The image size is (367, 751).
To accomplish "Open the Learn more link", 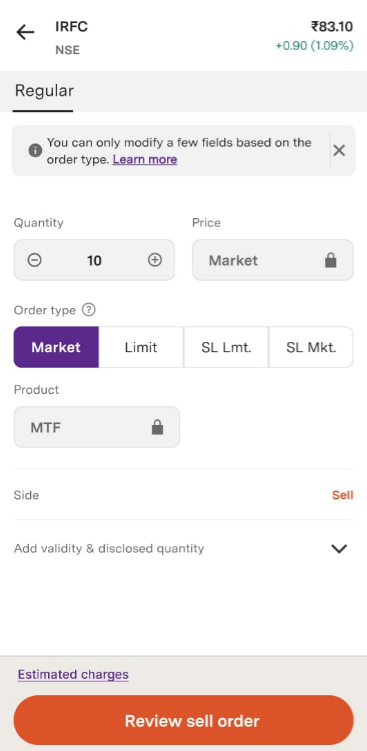I will 145,159.
